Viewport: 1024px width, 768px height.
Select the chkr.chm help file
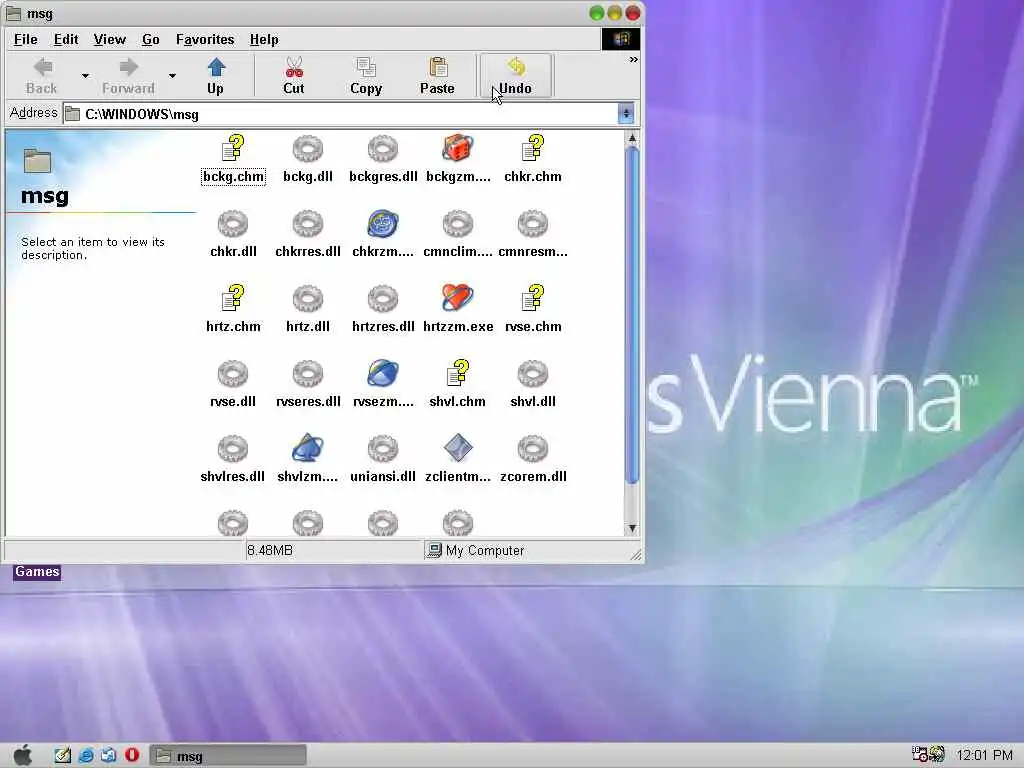click(533, 160)
